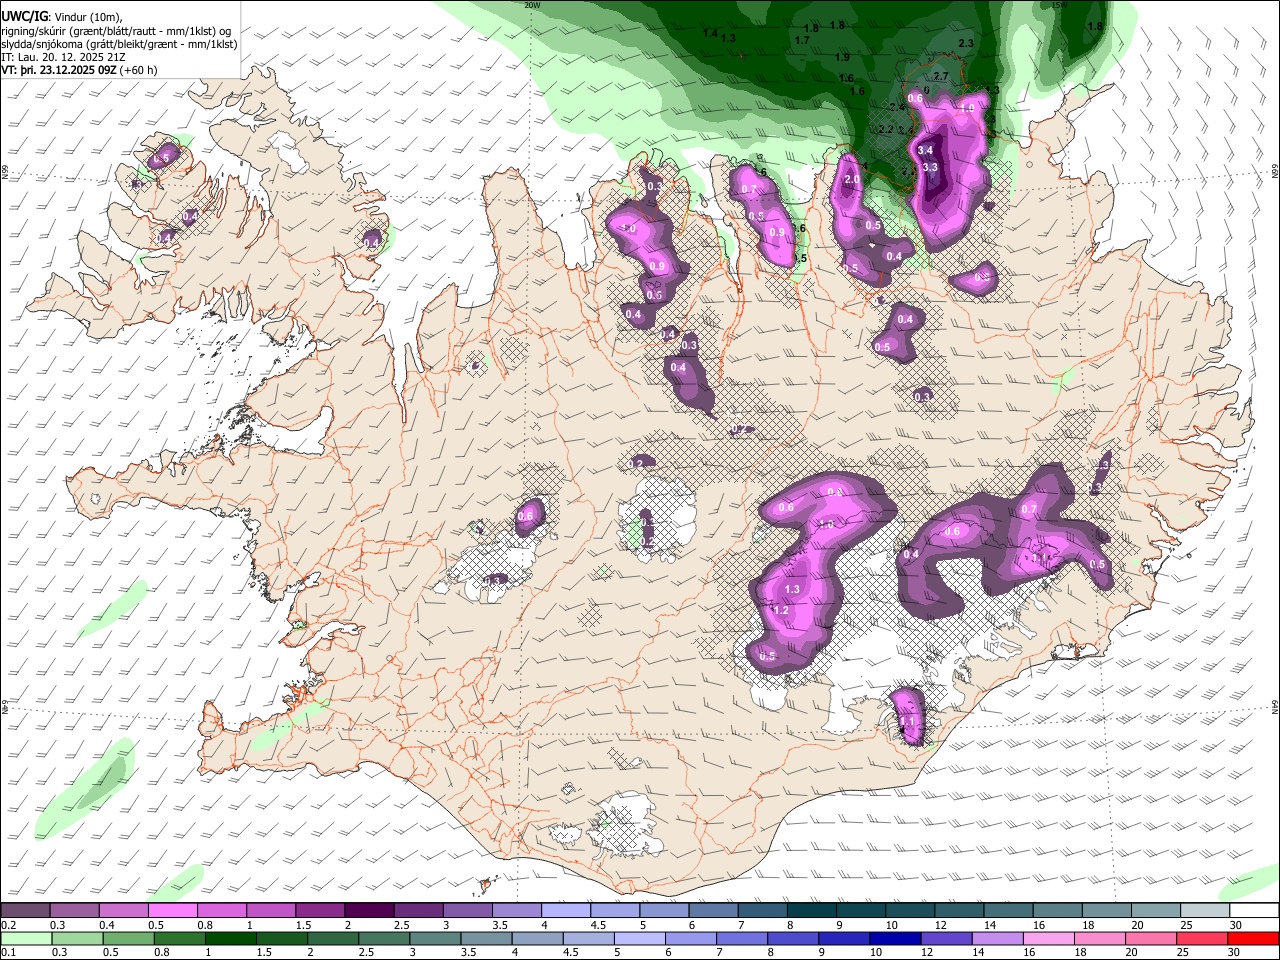Select the pale grey swatch labeled 25 in the upper legend
This screenshot has height=960, width=1280.
[x=1204, y=910]
